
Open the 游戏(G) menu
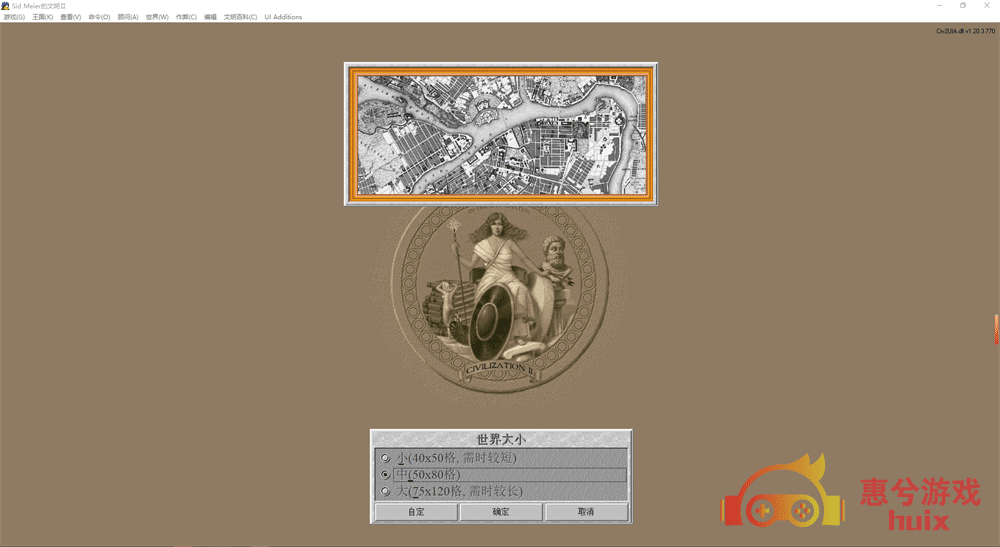[14, 17]
